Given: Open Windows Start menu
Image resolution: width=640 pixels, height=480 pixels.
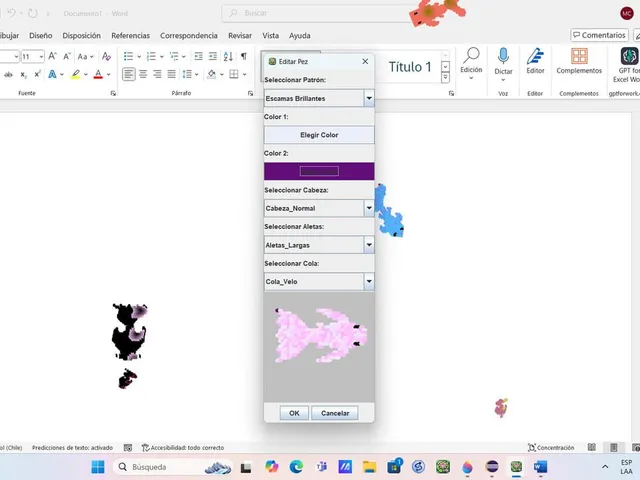Looking at the screenshot, I should tap(98, 467).
